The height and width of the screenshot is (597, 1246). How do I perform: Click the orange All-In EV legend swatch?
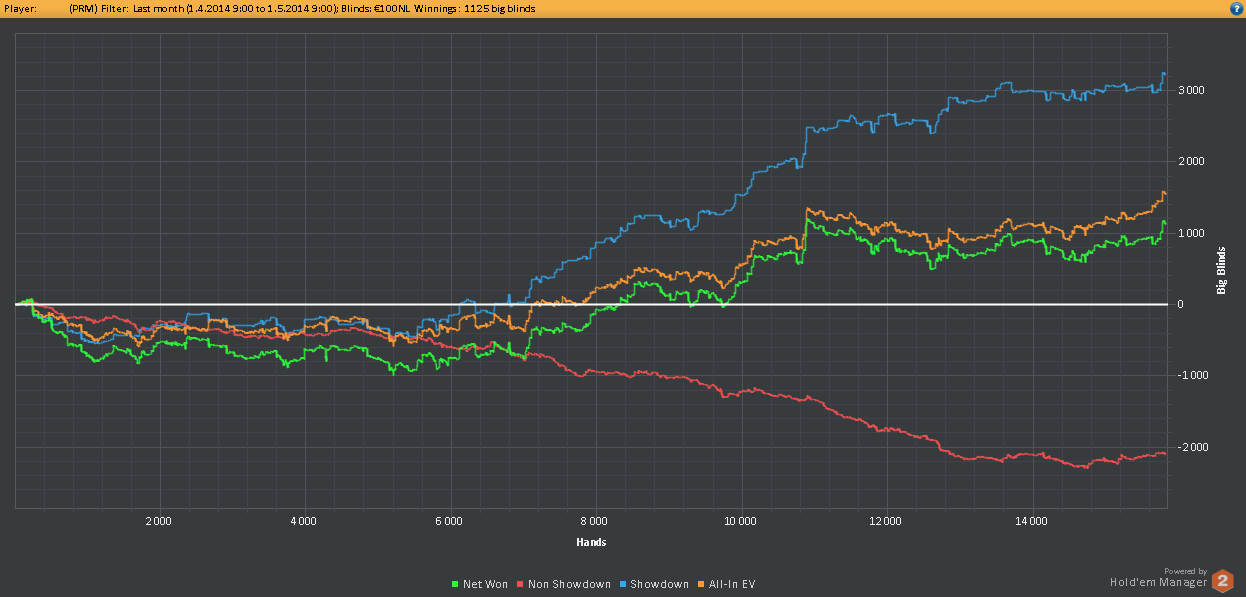pyautogui.click(x=699, y=584)
